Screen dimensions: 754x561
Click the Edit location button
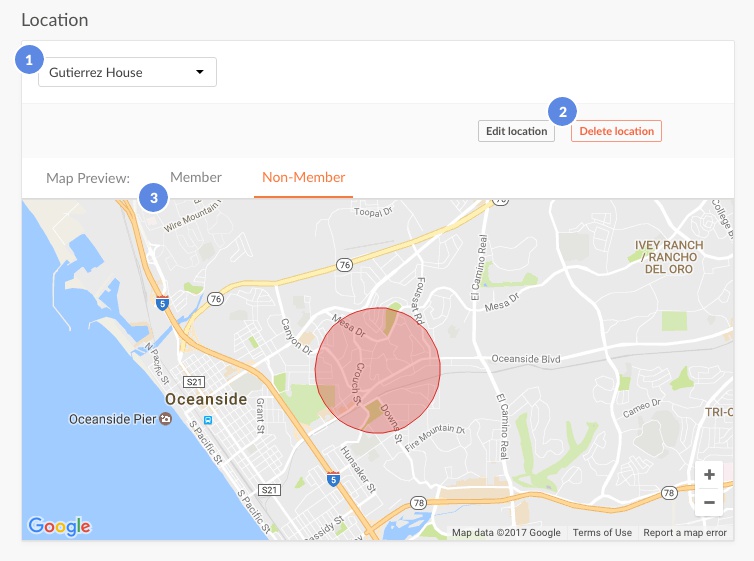click(516, 131)
